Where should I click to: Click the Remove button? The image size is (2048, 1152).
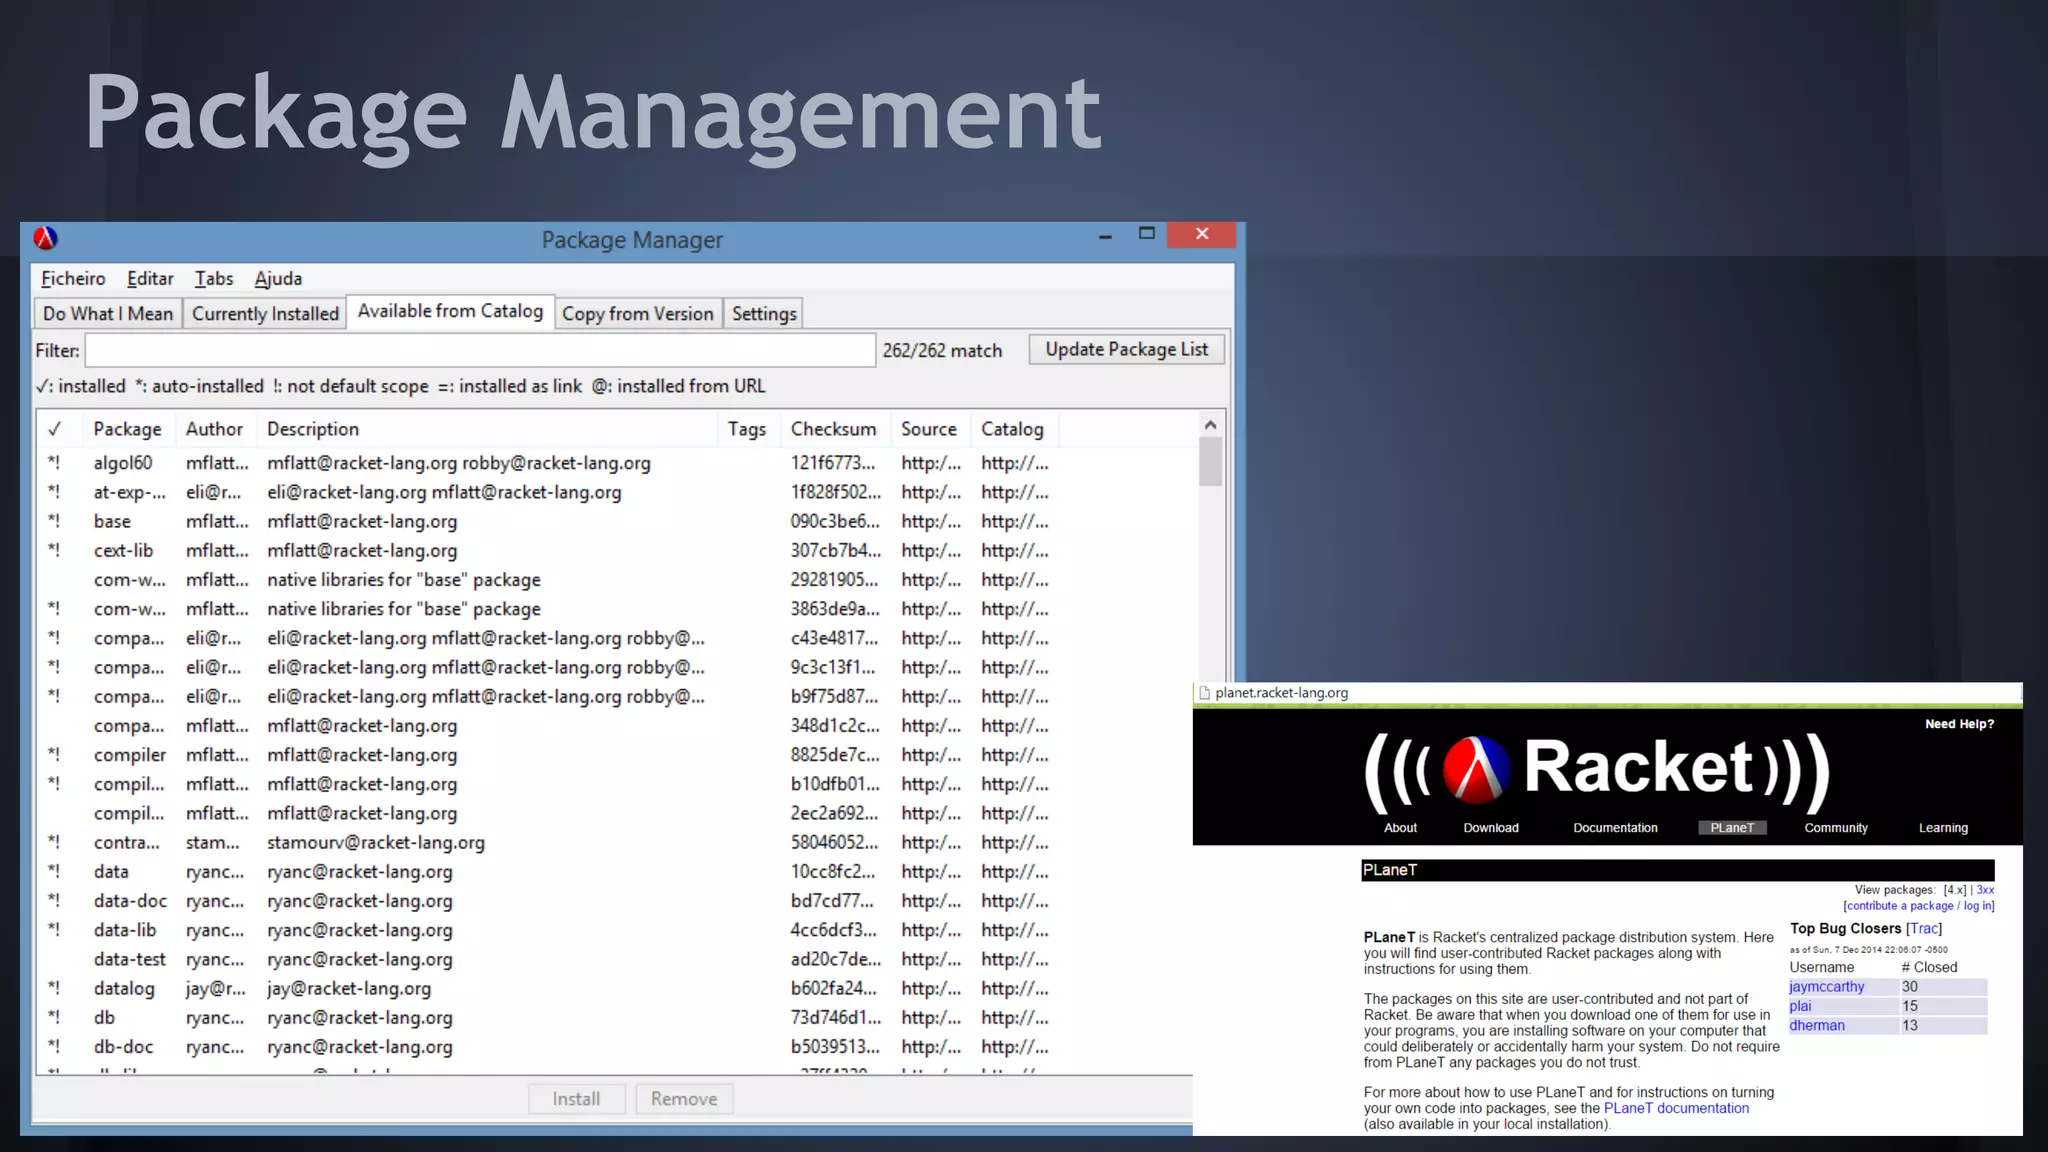[684, 1099]
